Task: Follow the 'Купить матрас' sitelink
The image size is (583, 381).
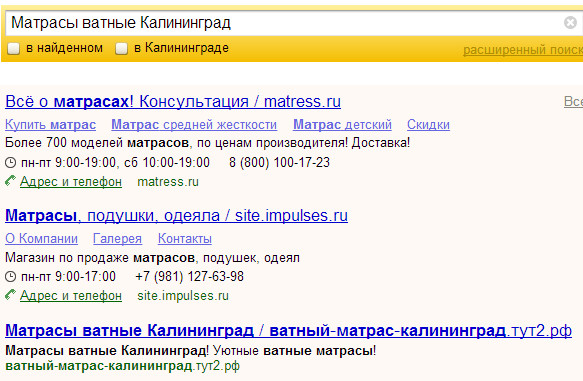Action: coord(51,125)
